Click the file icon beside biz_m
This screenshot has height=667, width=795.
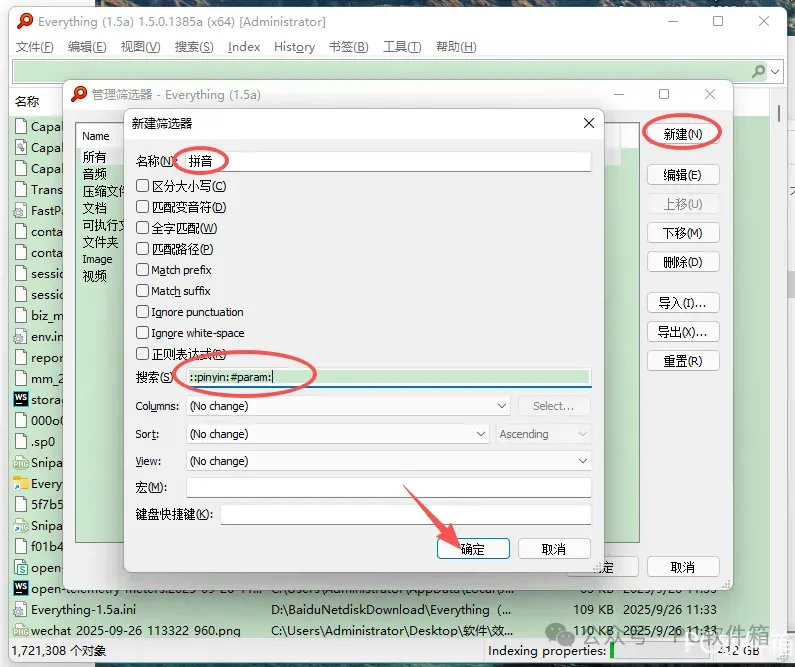coord(20,315)
